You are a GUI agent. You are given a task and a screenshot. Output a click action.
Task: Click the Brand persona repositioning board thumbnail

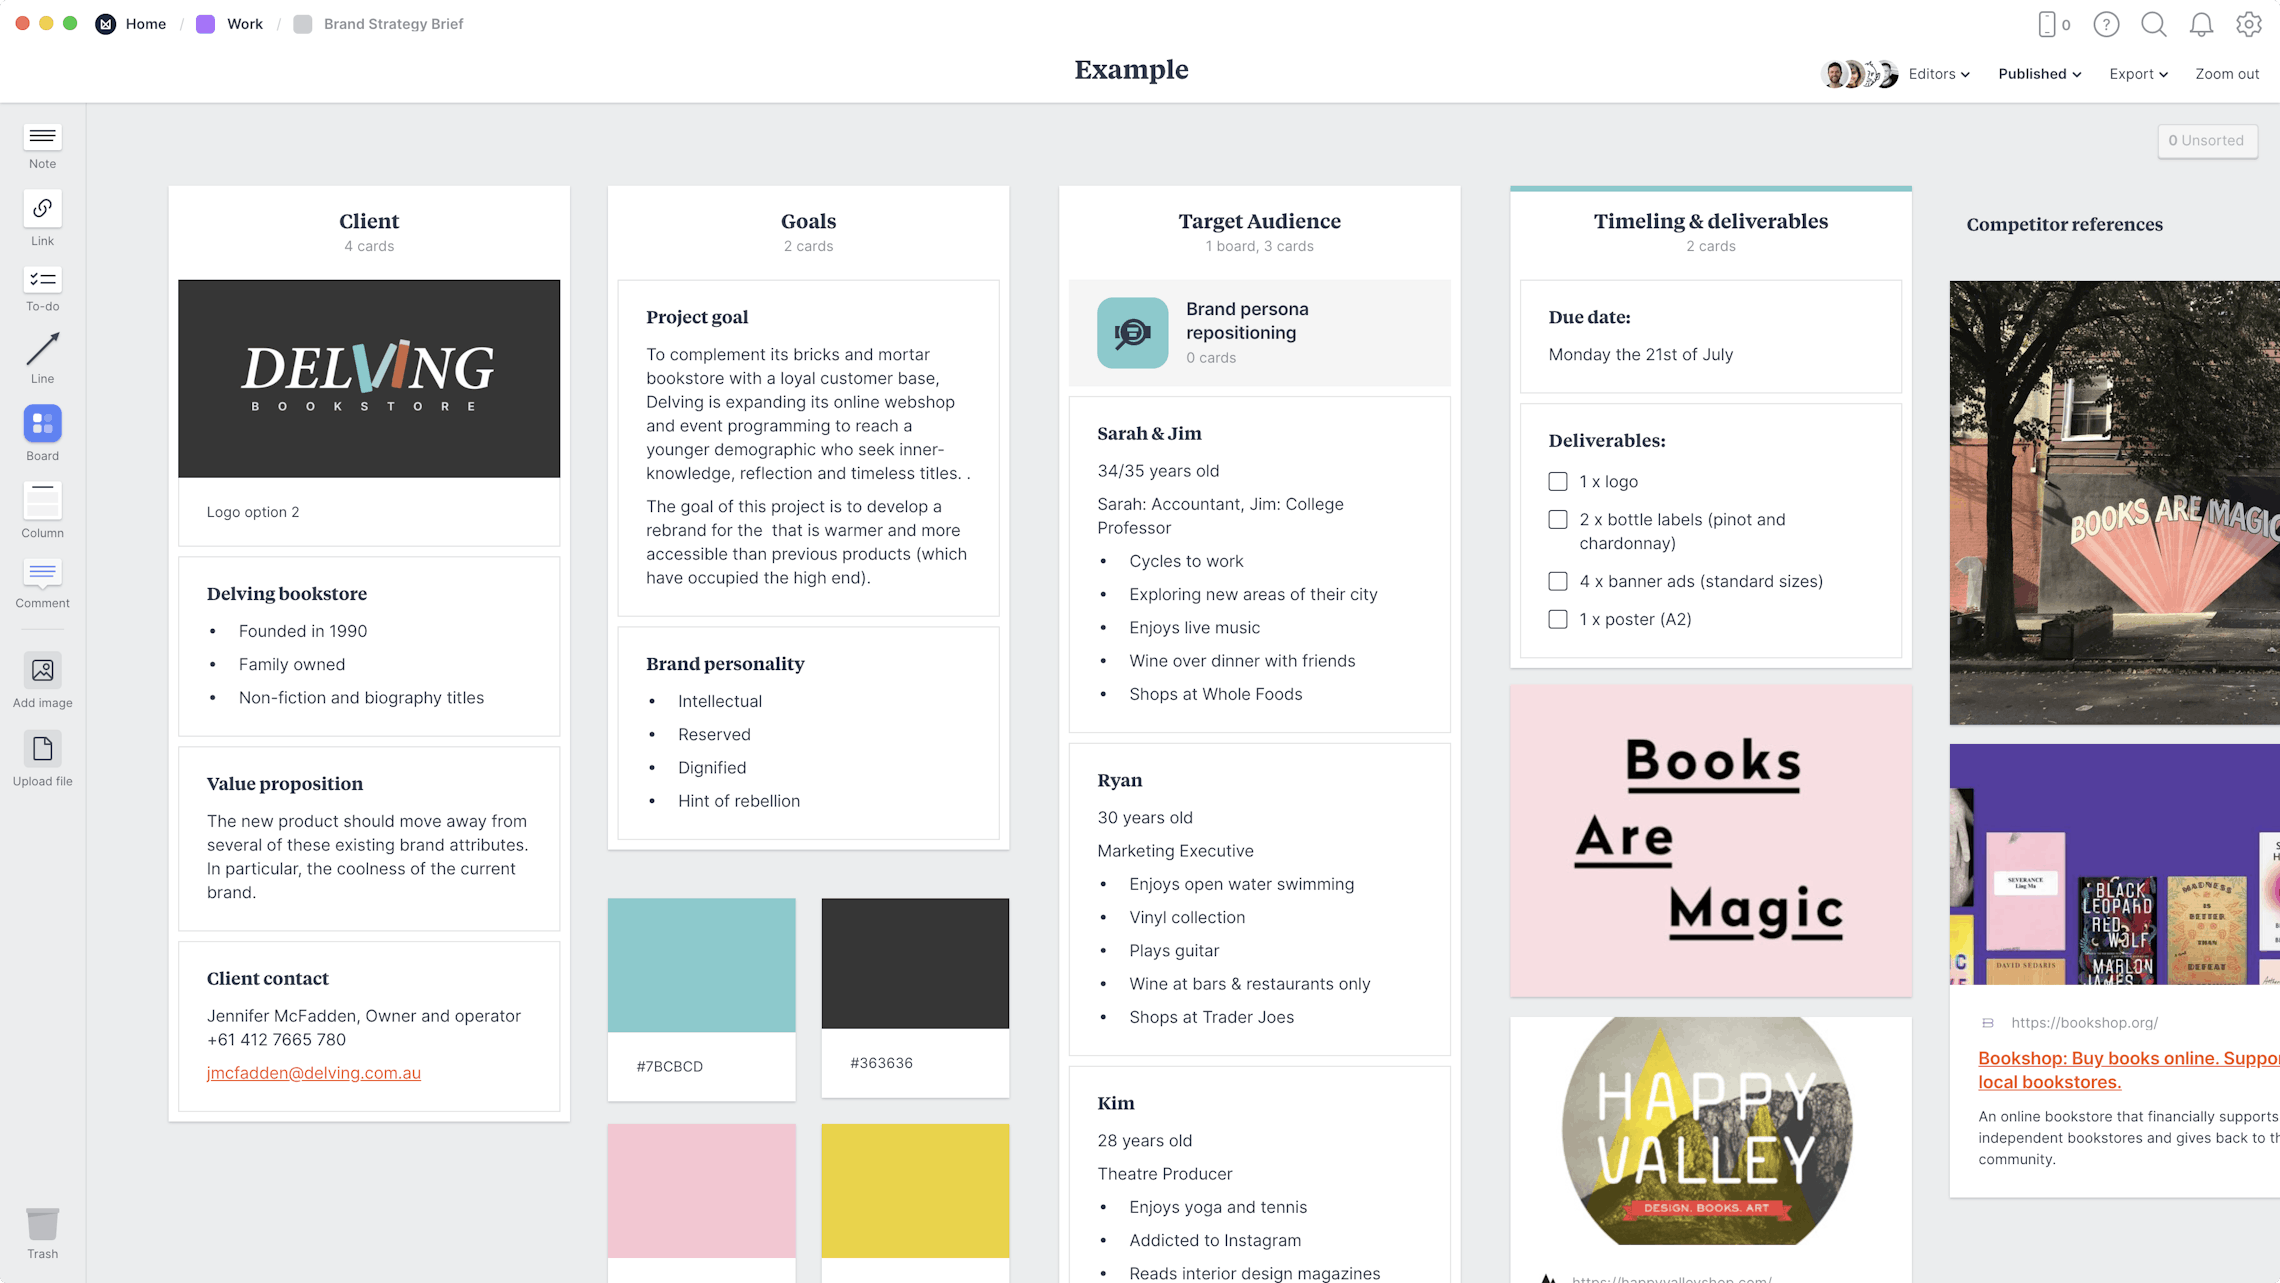pos(1129,331)
